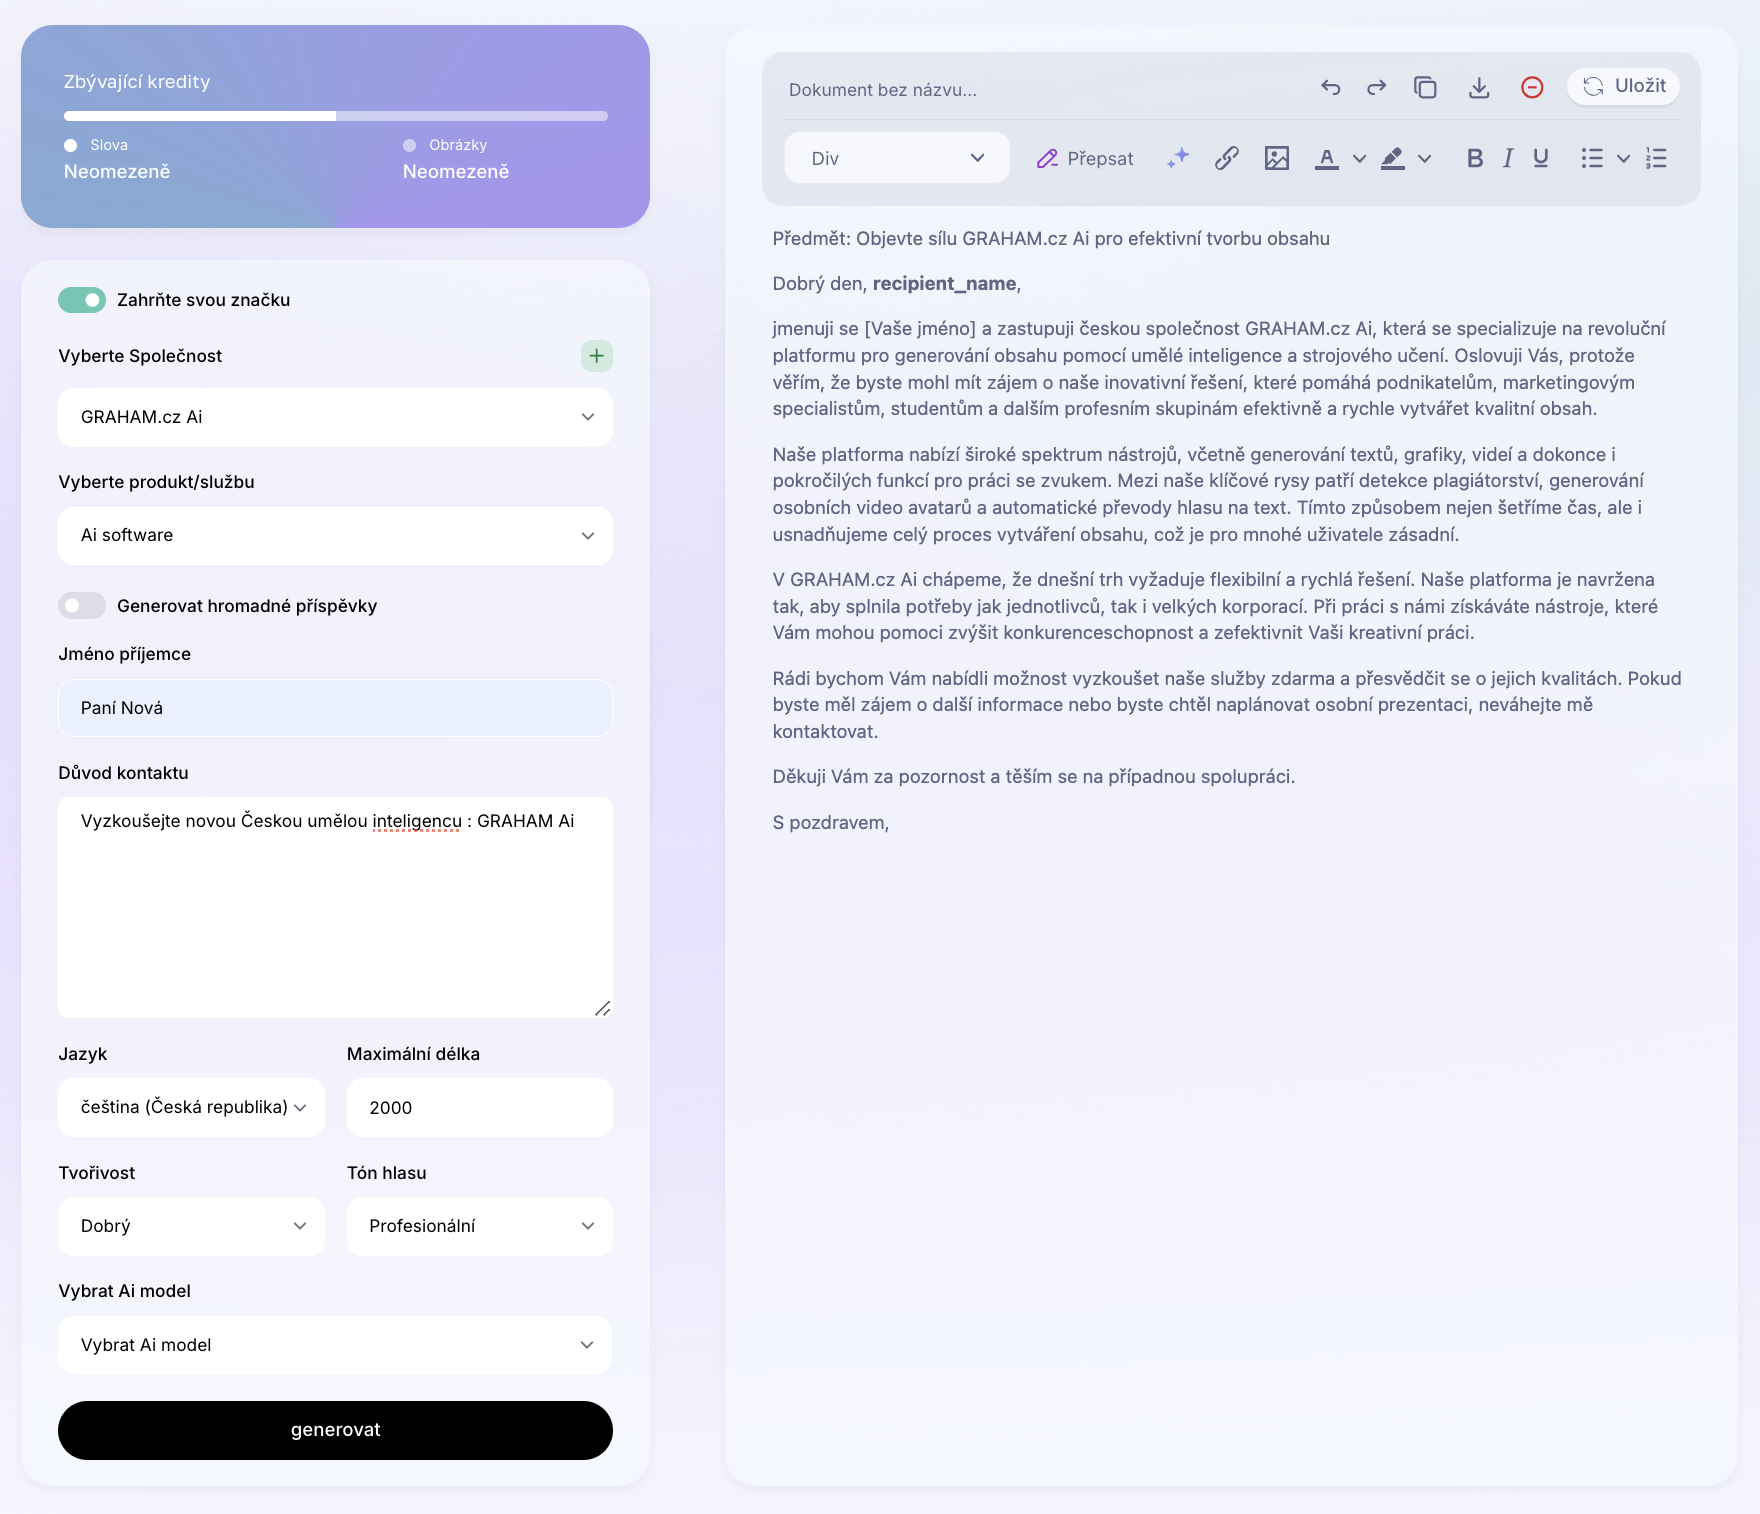The width and height of the screenshot is (1760, 1514).
Task: Toggle italic formatting
Action: point(1508,158)
